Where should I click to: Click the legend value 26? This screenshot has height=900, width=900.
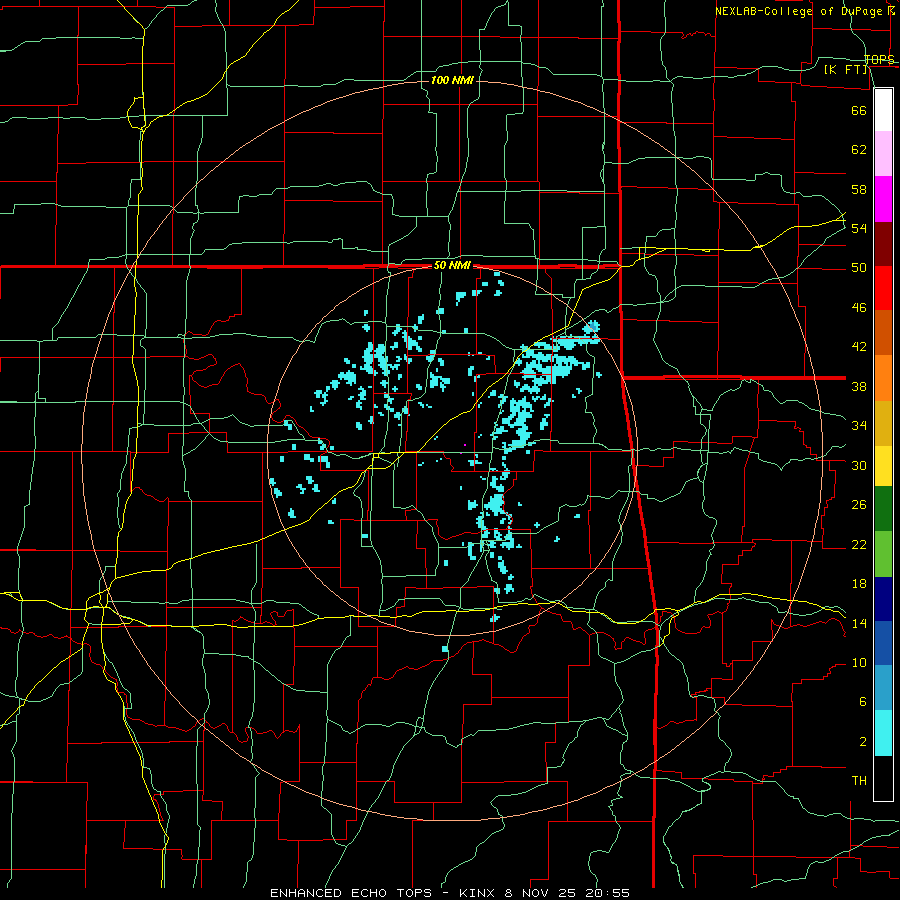point(859,505)
